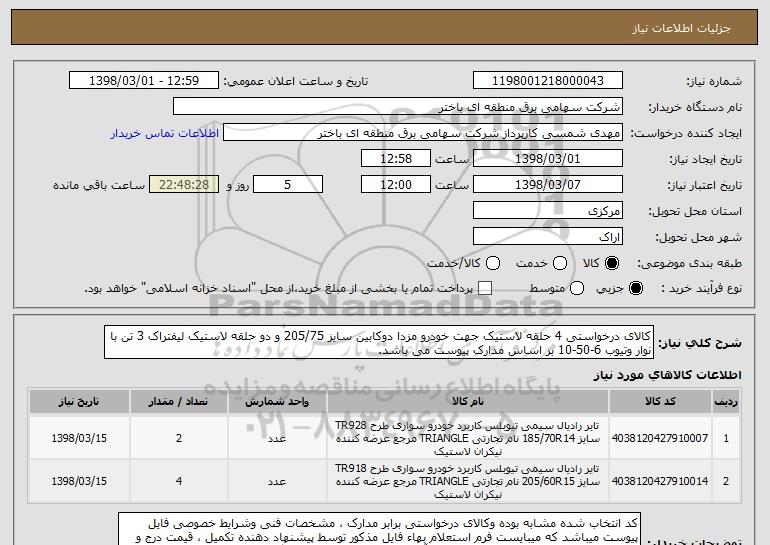Click the اطلاعات کالاهای مورد نیاز section heading
Screen dimensions: 770x545
[668, 375]
